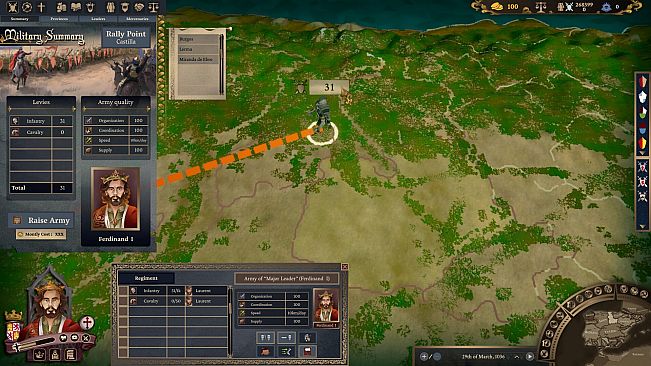Click the Organisation row in Army quality
The width and height of the screenshot is (651, 366).
coord(116,120)
